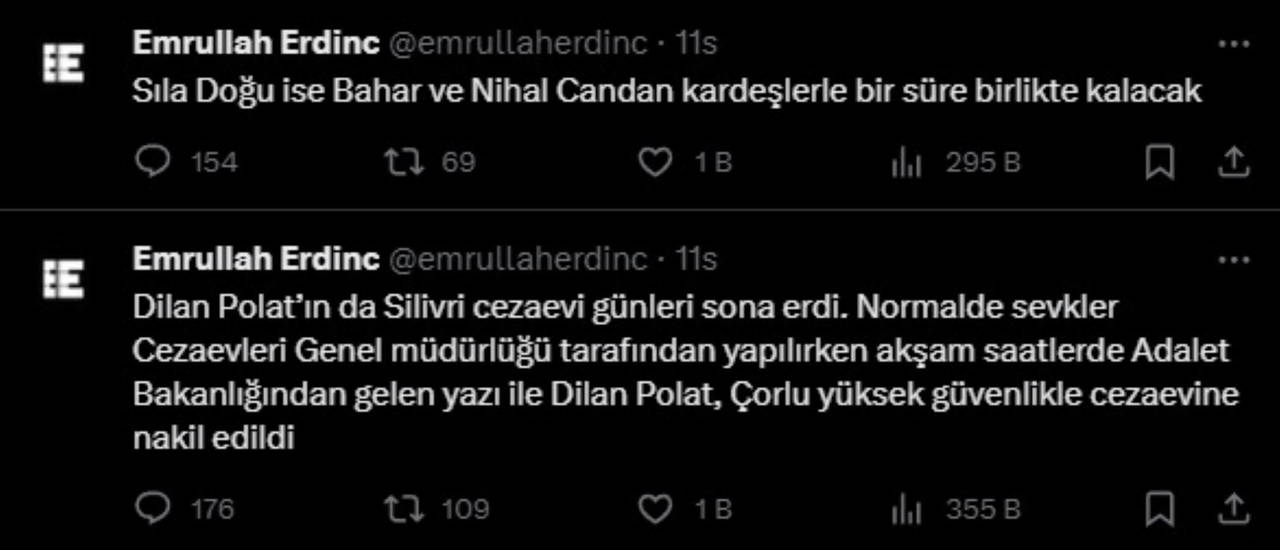Open more options on Sıla Doğu tweet
The image size is (1280, 550).
tap(1234, 44)
